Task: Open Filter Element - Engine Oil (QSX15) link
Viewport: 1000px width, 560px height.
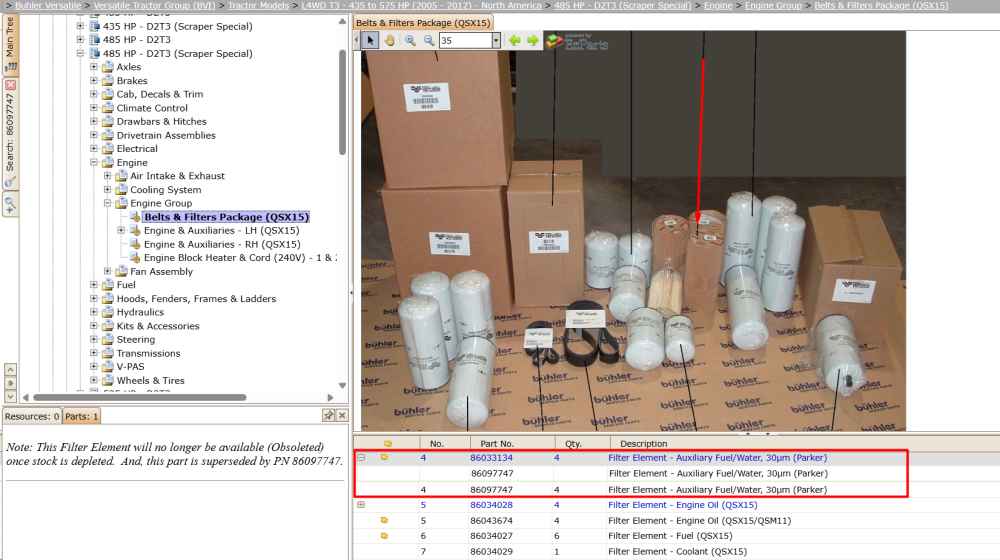Action: click(682, 505)
